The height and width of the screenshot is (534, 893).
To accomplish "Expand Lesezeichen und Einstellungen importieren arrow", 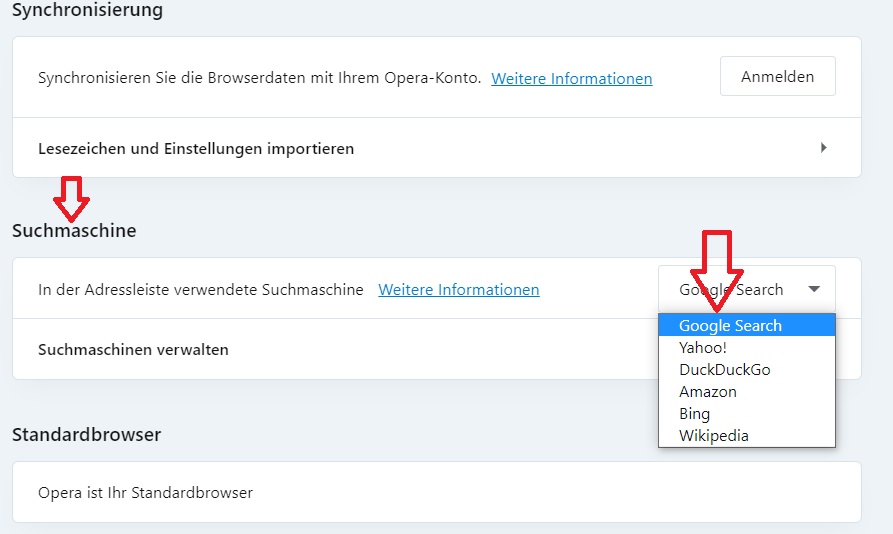I will point(824,148).
